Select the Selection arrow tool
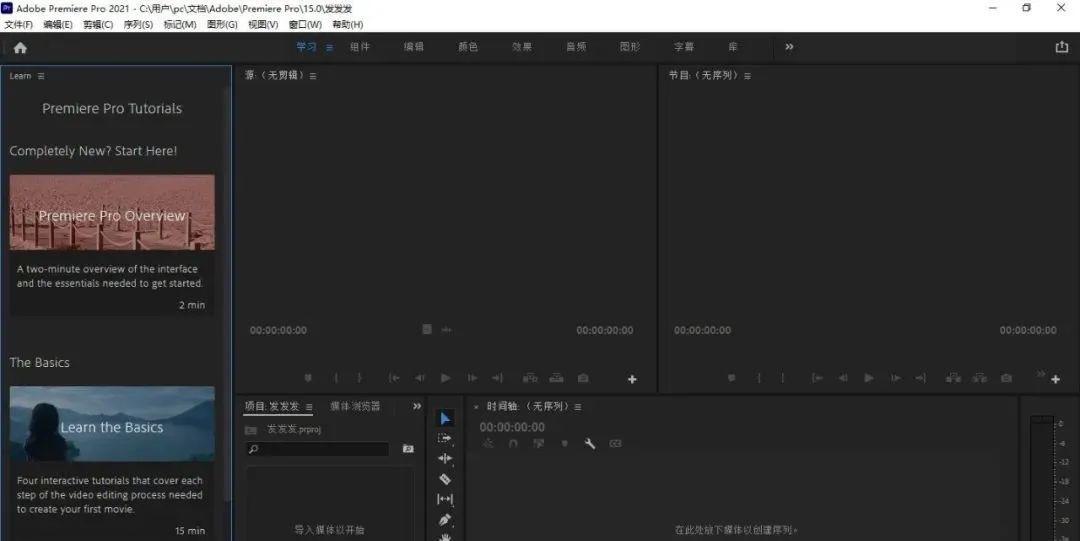Screen dimensions: 1080x541 point(445,418)
